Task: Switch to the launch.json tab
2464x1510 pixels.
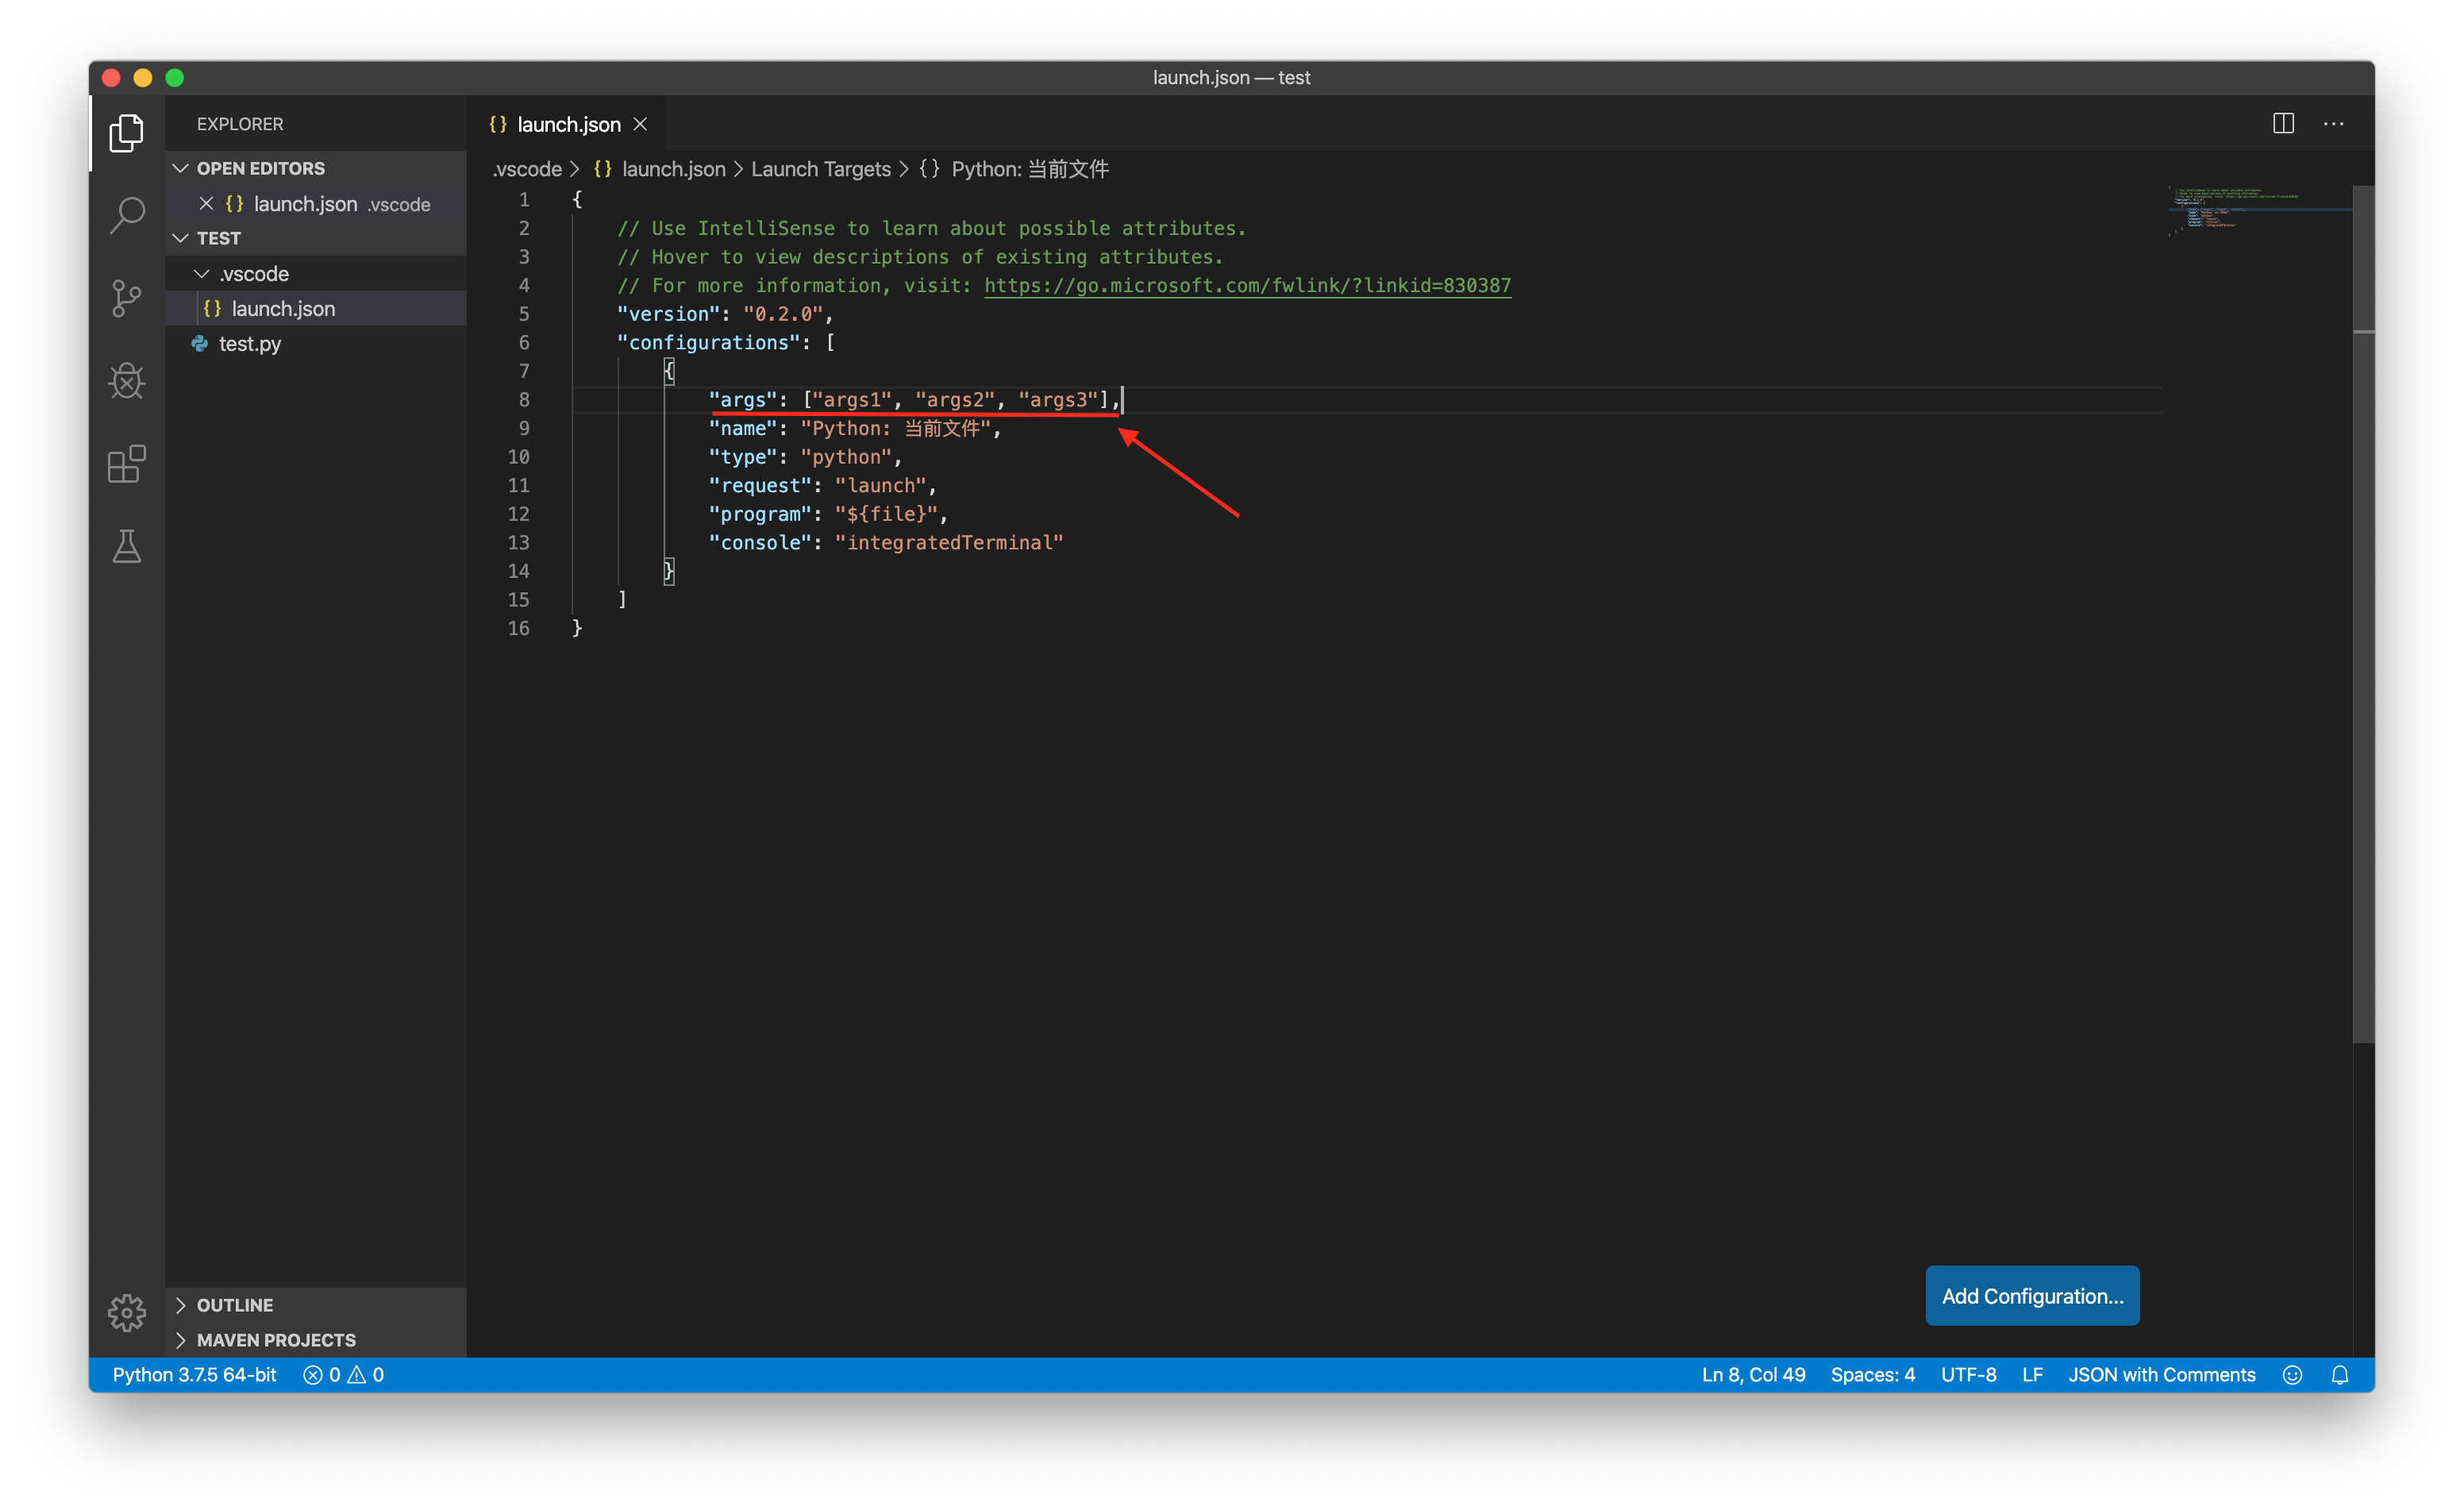Action: click(566, 124)
